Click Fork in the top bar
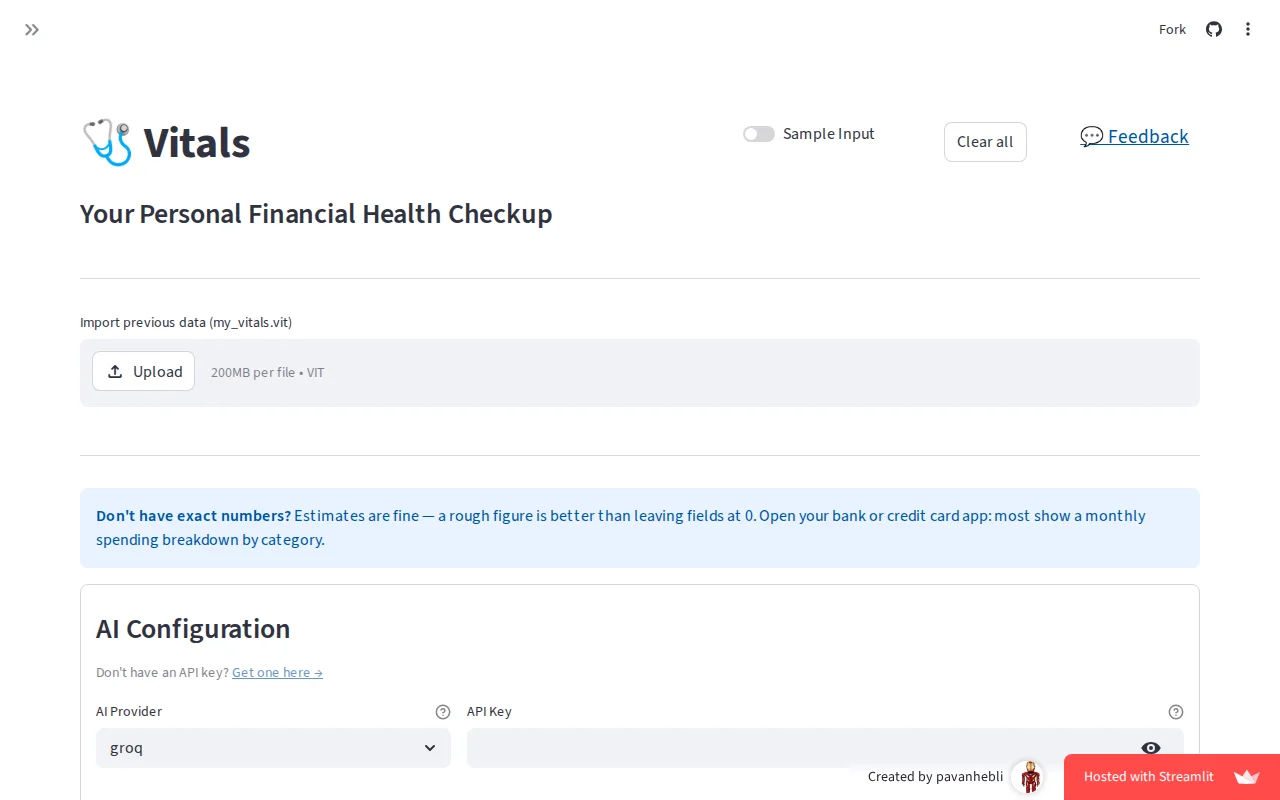This screenshot has height=800, width=1280. point(1172,29)
